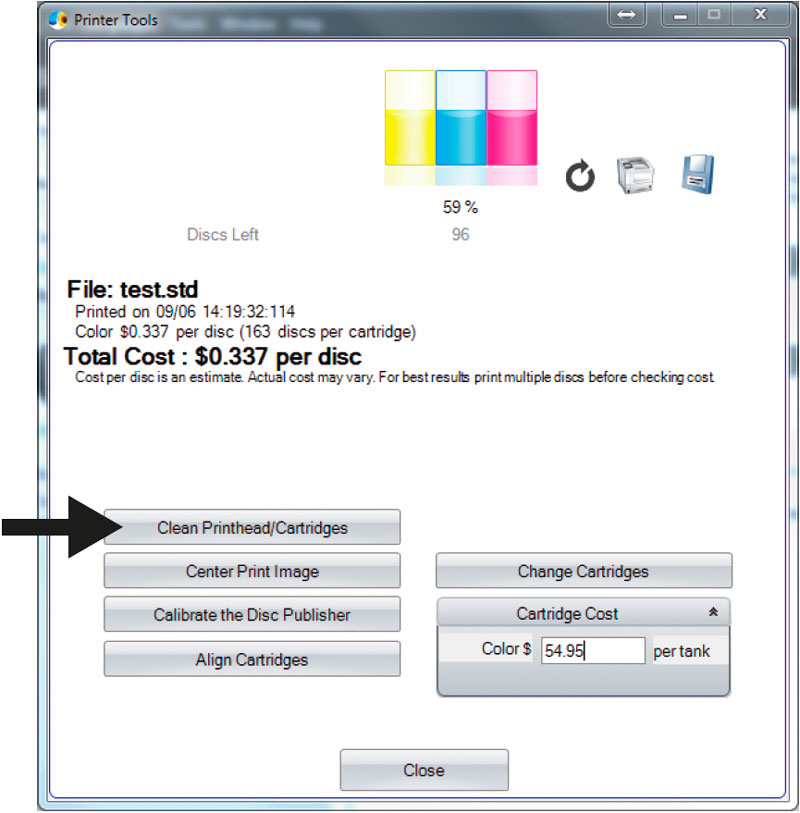Click the discs left value 96
800x813 pixels.
pyautogui.click(x=460, y=234)
